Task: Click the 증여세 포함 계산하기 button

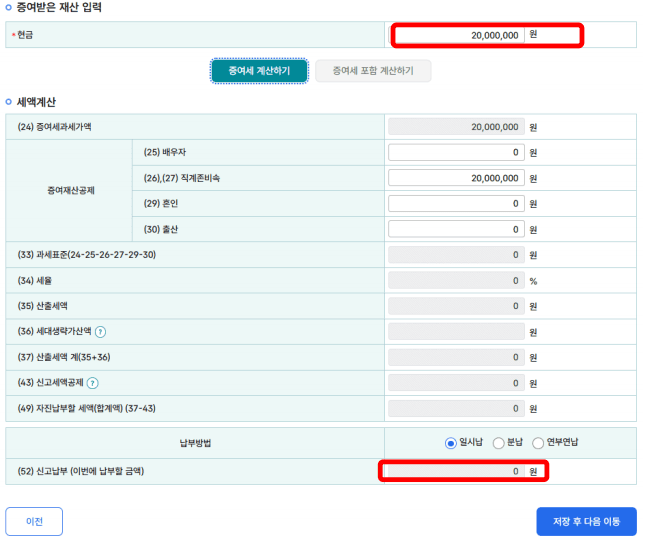Action: tap(373, 71)
